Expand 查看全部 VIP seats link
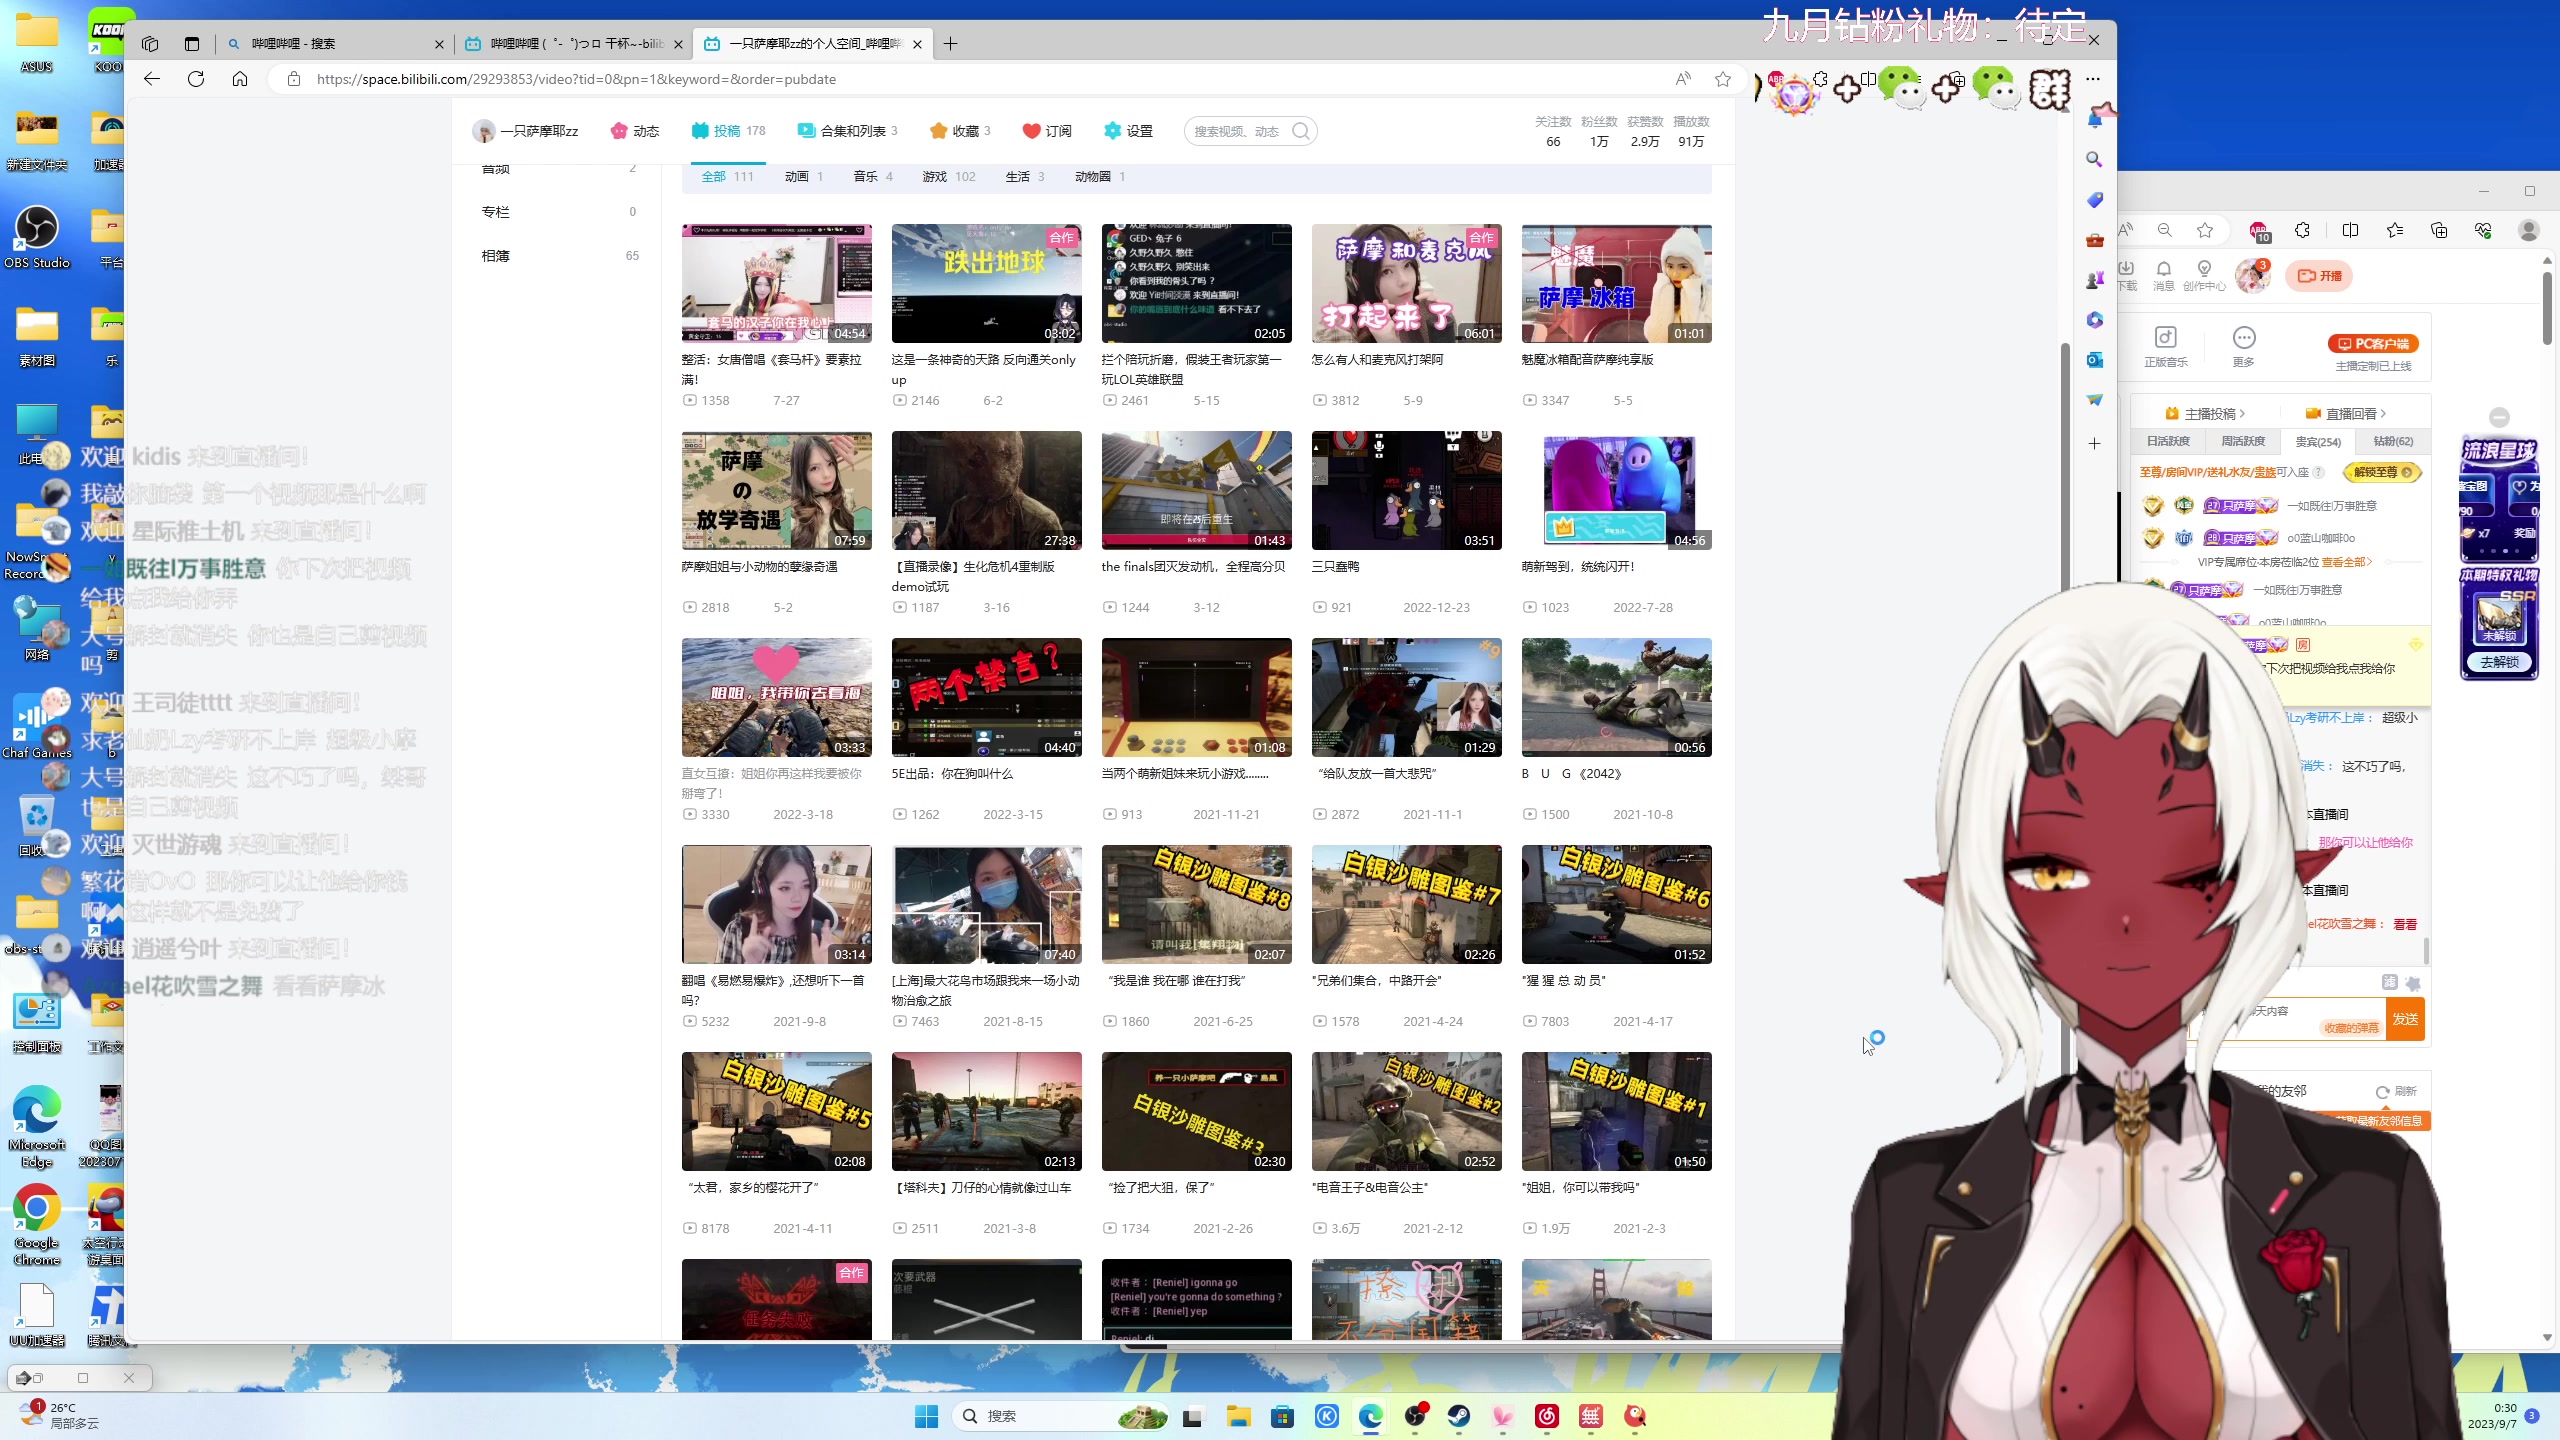This screenshot has height=1440, width=2560. click(2346, 562)
